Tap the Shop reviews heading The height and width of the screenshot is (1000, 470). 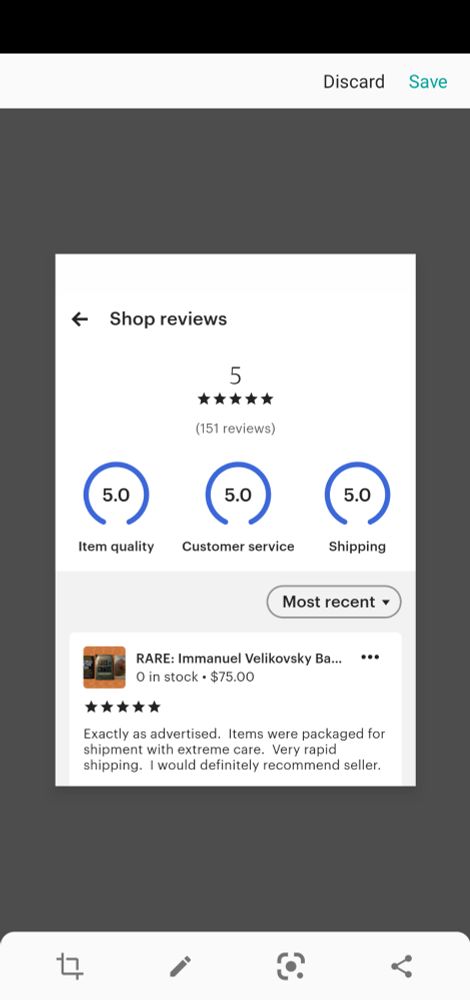click(168, 319)
